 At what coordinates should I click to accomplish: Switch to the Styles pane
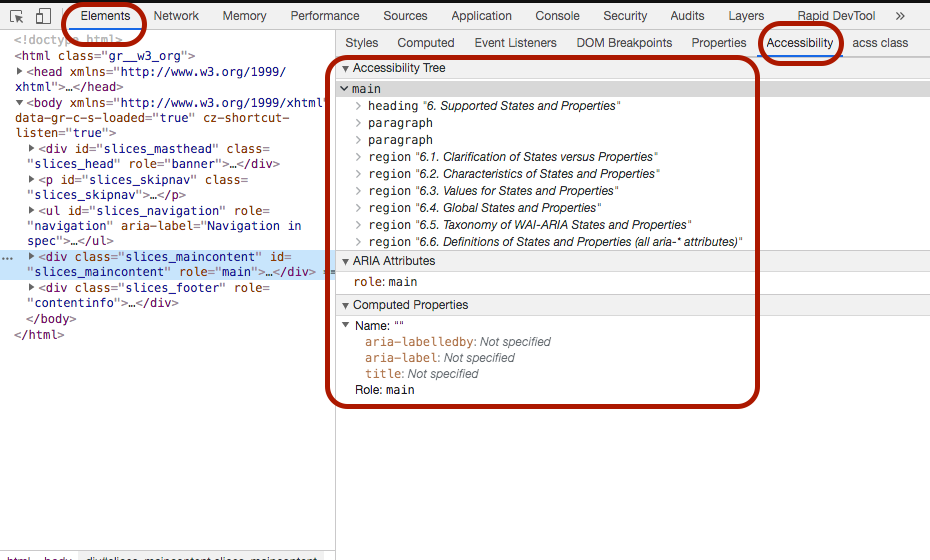pyautogui.click(x=362, y=43)
